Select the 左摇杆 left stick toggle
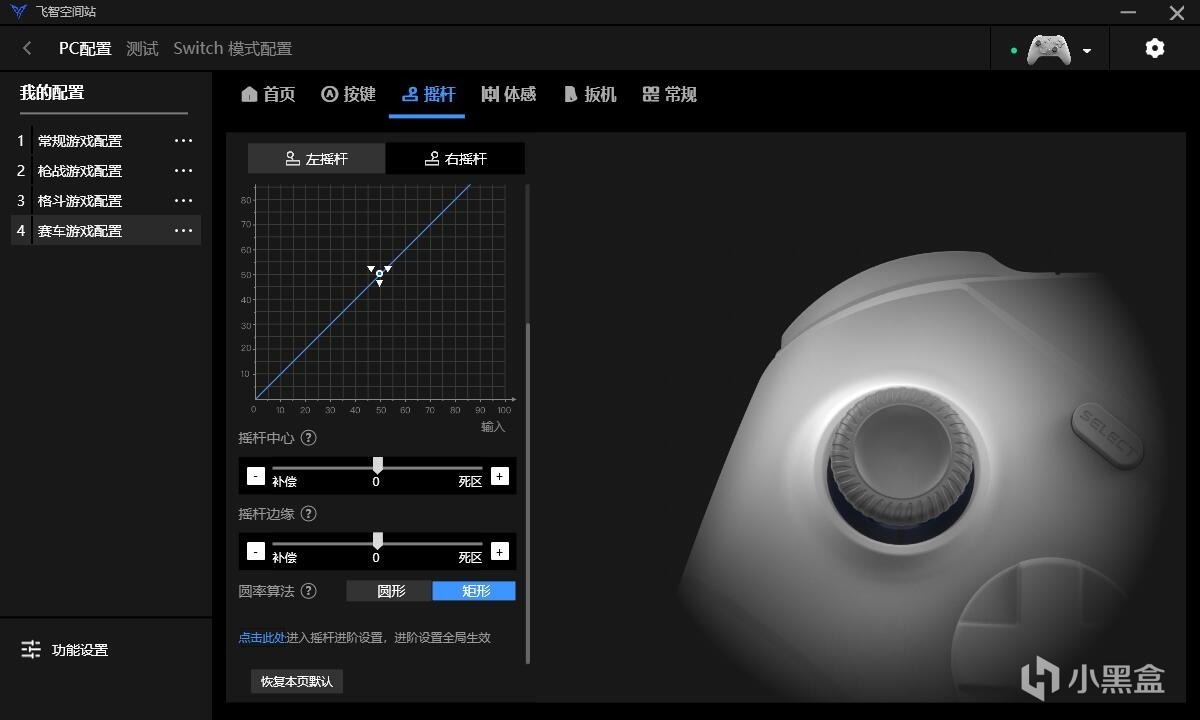This screenshot has height=720, width=1200. 316,158
